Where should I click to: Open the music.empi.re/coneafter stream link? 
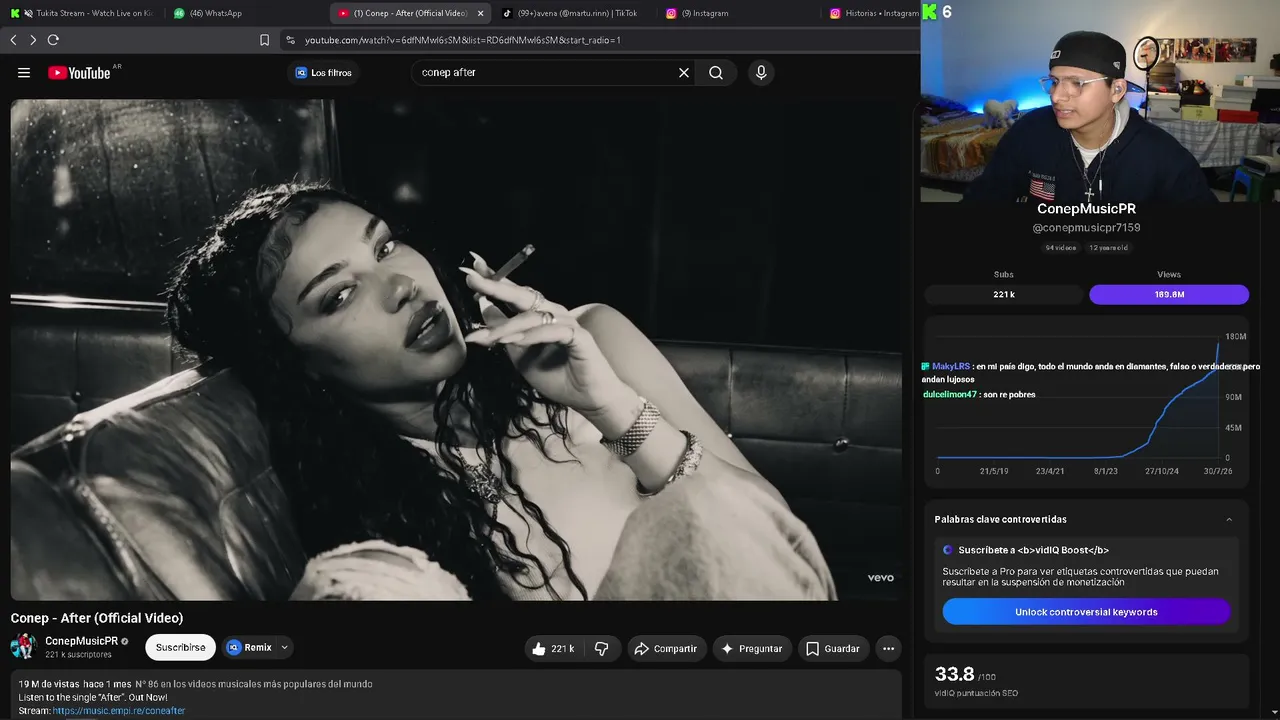(119, 711)
